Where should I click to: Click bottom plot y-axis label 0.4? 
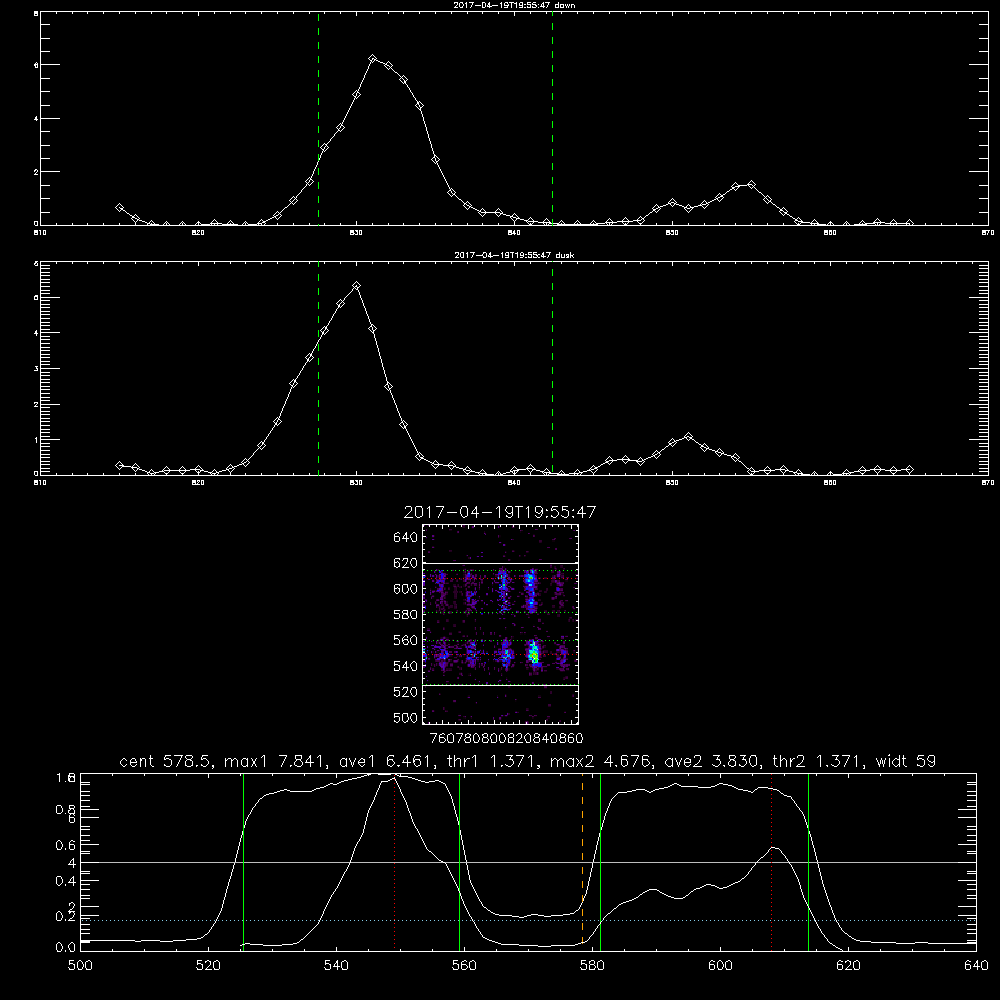tap(66, 881)
